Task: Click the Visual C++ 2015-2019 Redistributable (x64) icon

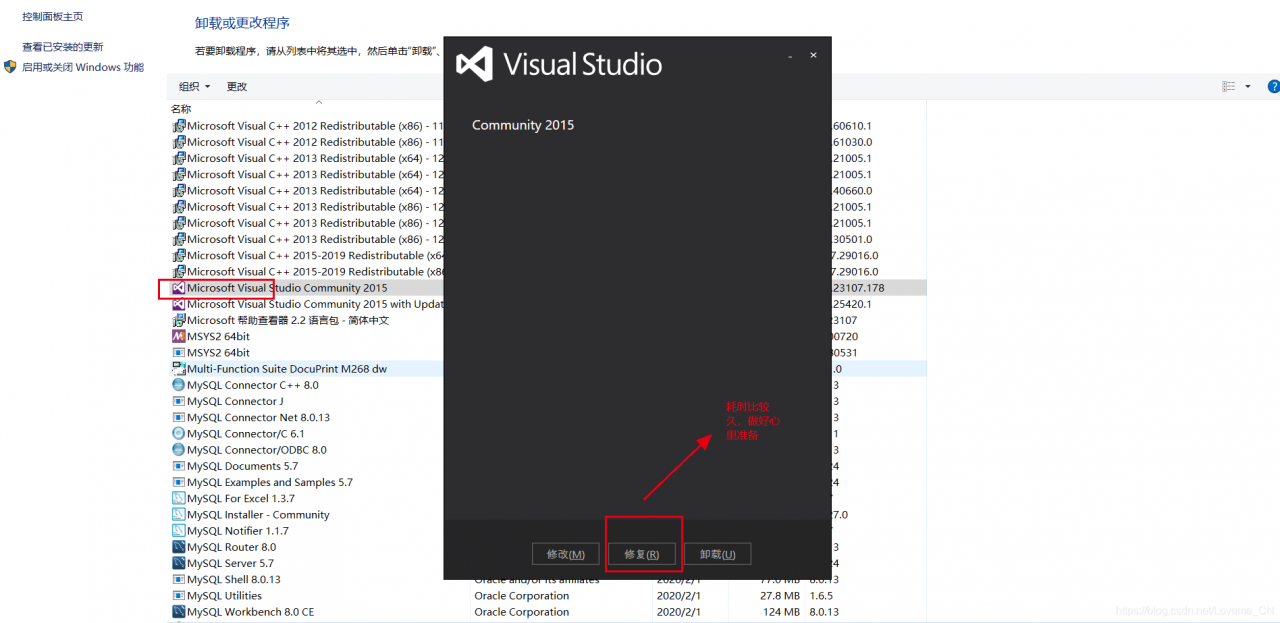Action: 179,255
